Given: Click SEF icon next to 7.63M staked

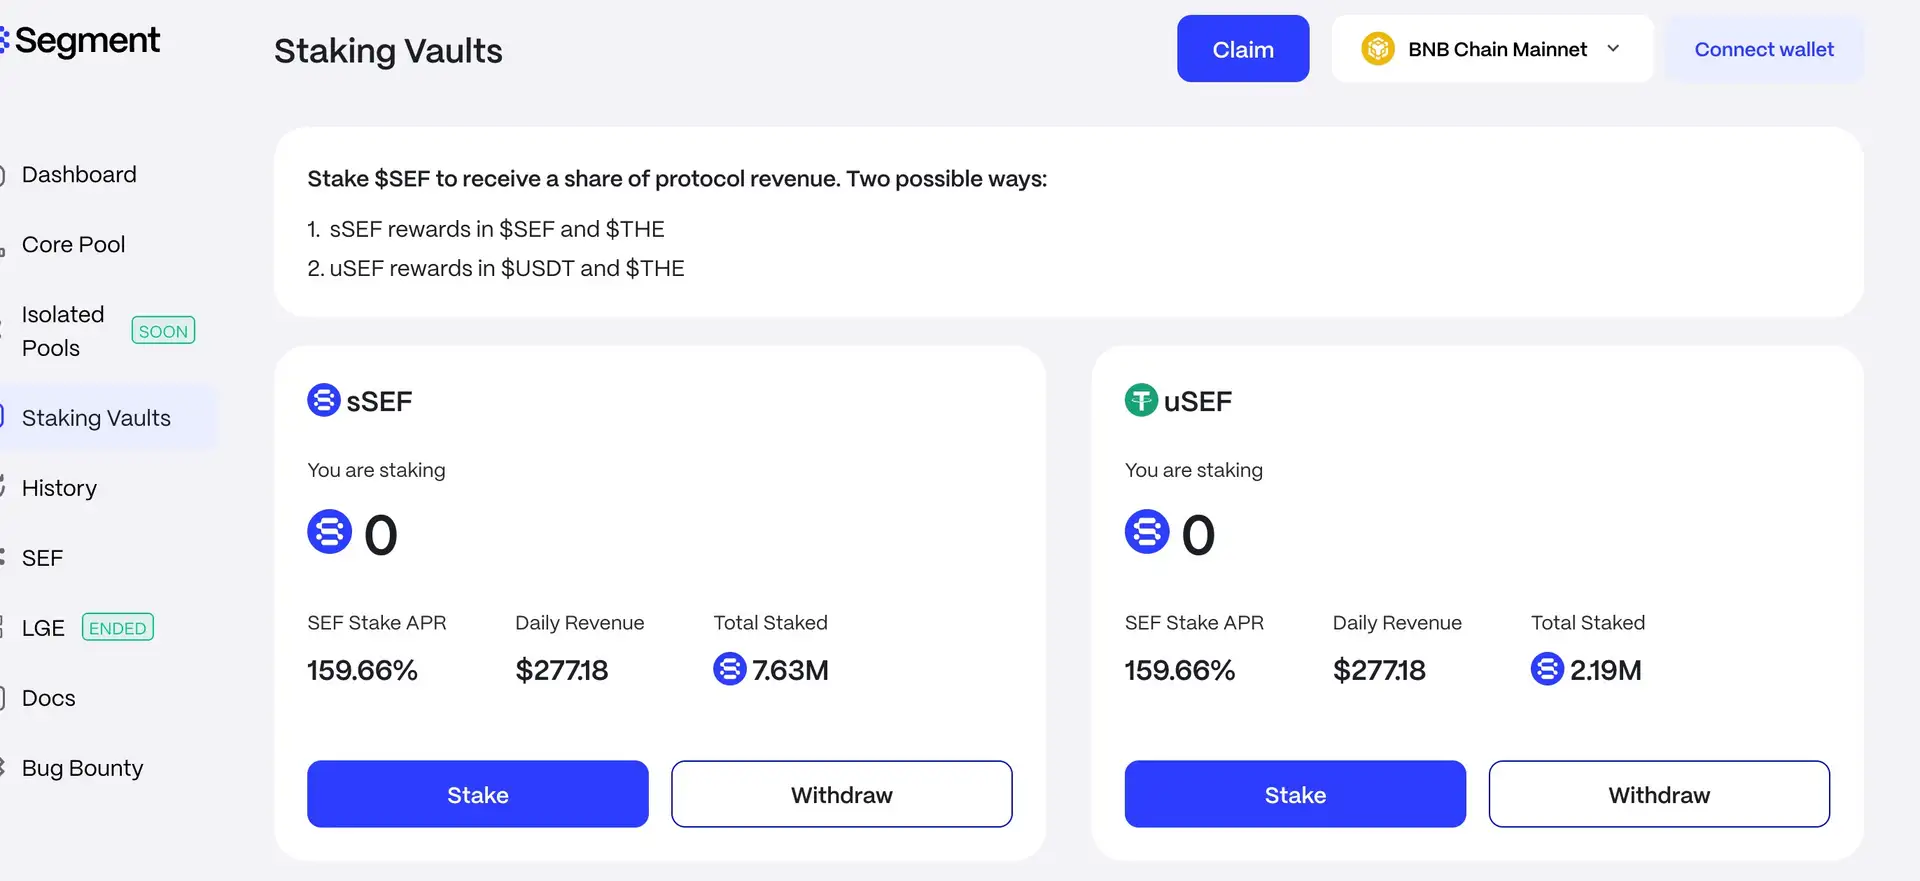Looking at the screenshot, I should pos(729,668).
